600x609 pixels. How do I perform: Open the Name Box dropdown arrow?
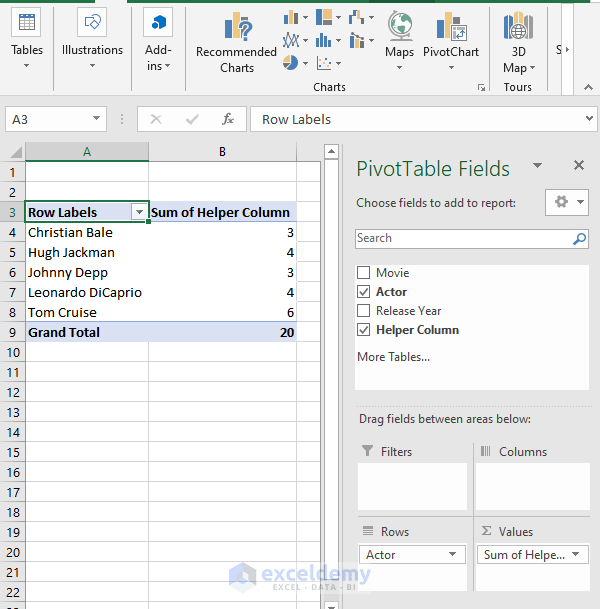[96, 118]
